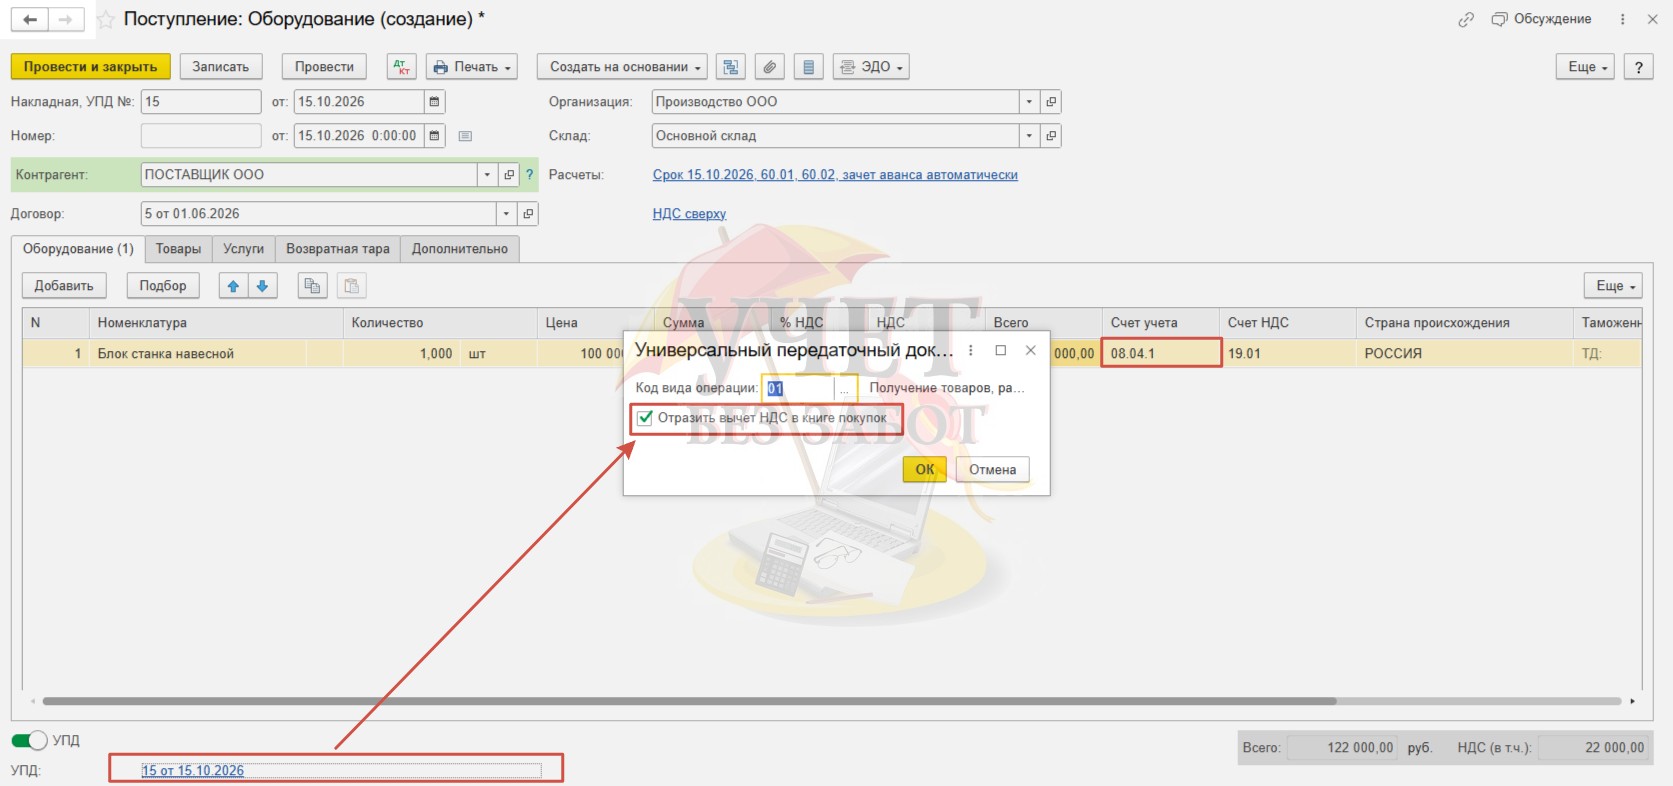Open the Создать на основании menu
This screenshot has height=786, width=1673.
point(622,67)
